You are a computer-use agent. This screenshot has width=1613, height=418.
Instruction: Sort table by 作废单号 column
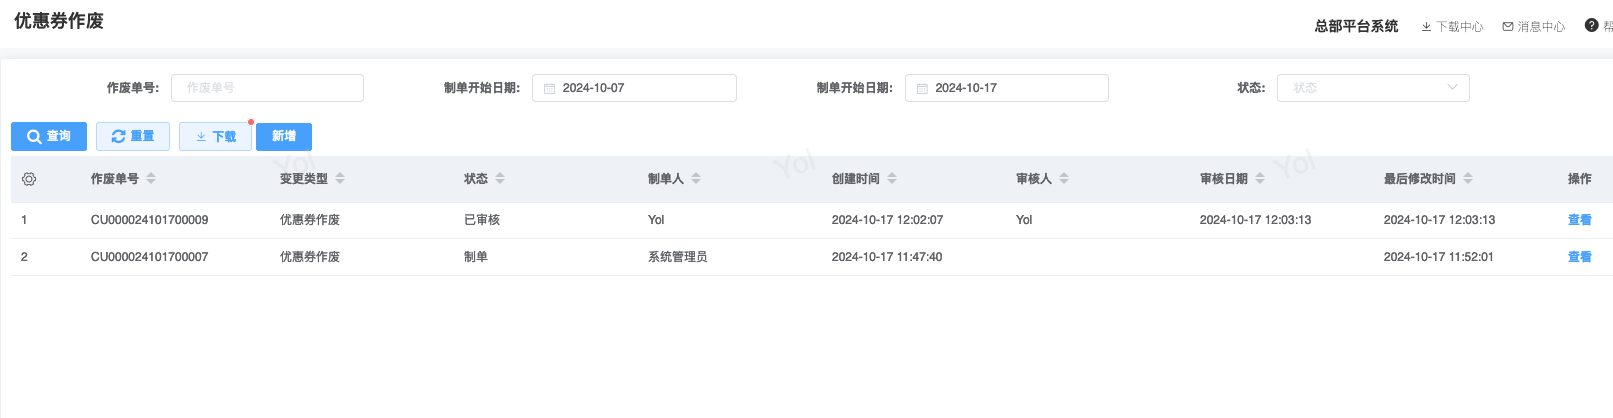[151, 179]
